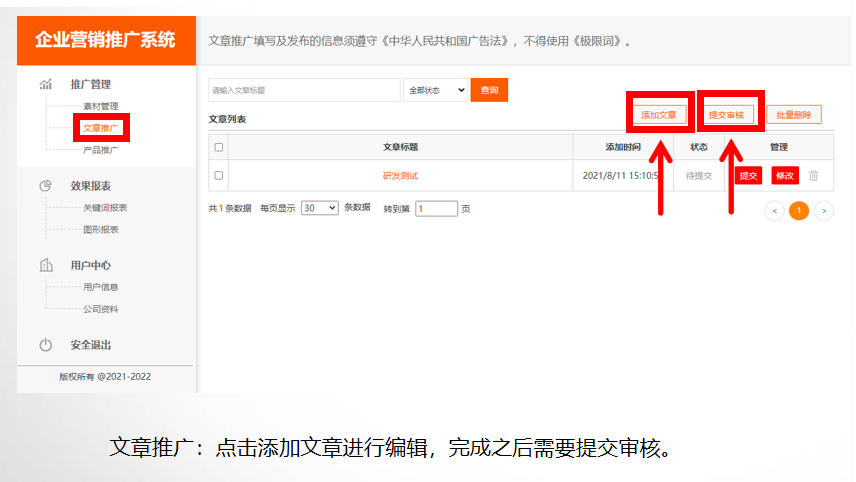Image resolution: width=856 pixels, height=482 pixels.
Task: Click the orange 查询 search button
Action: tap(489, 90)
